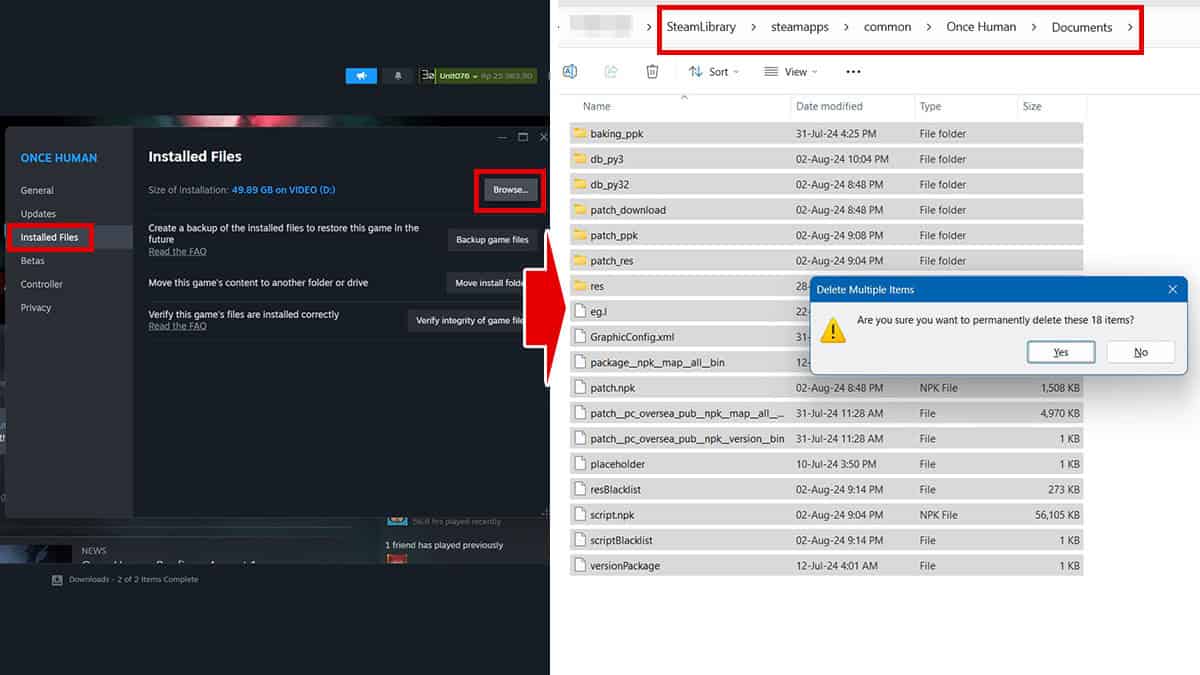Image resolution: width=1200 pixels, height=675 pixels.
Task: Open the Sort dropdown in File Explorer
Action: (715, 71)
